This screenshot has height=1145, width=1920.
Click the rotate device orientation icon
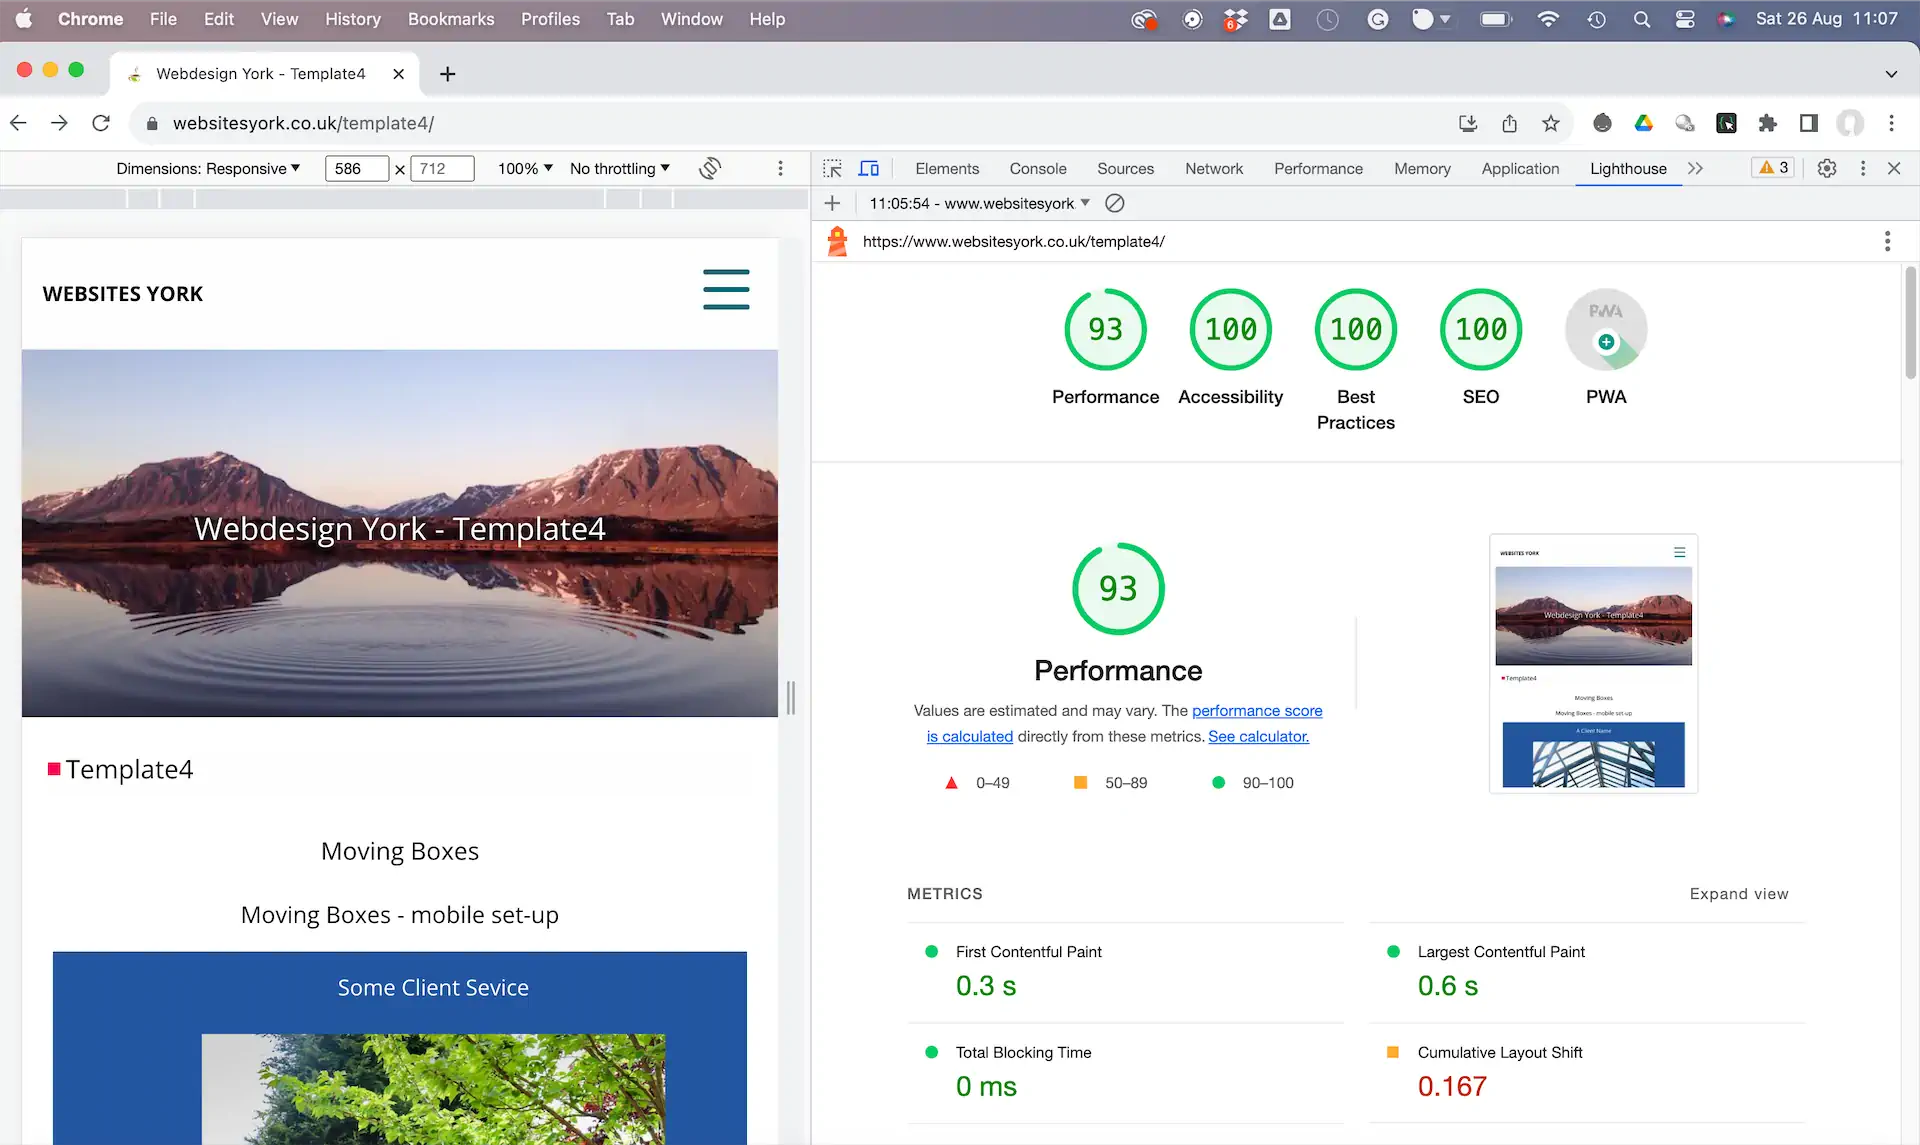click(710, 168)
